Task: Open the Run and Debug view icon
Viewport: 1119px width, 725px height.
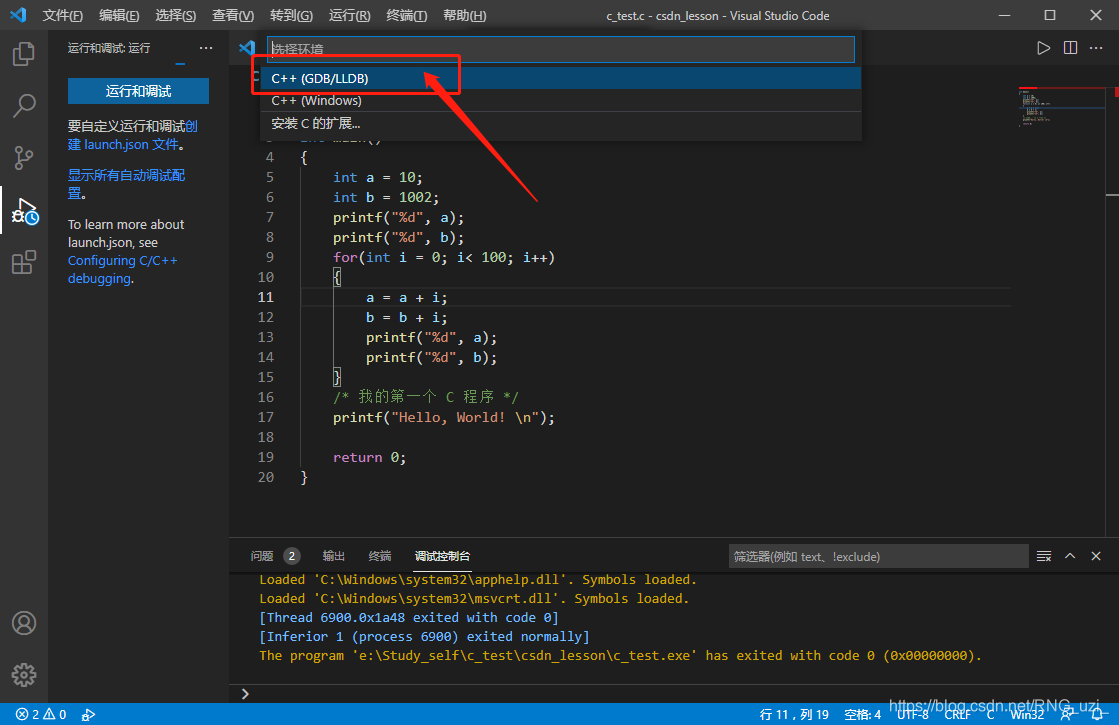Action: [x=24, y=211]
